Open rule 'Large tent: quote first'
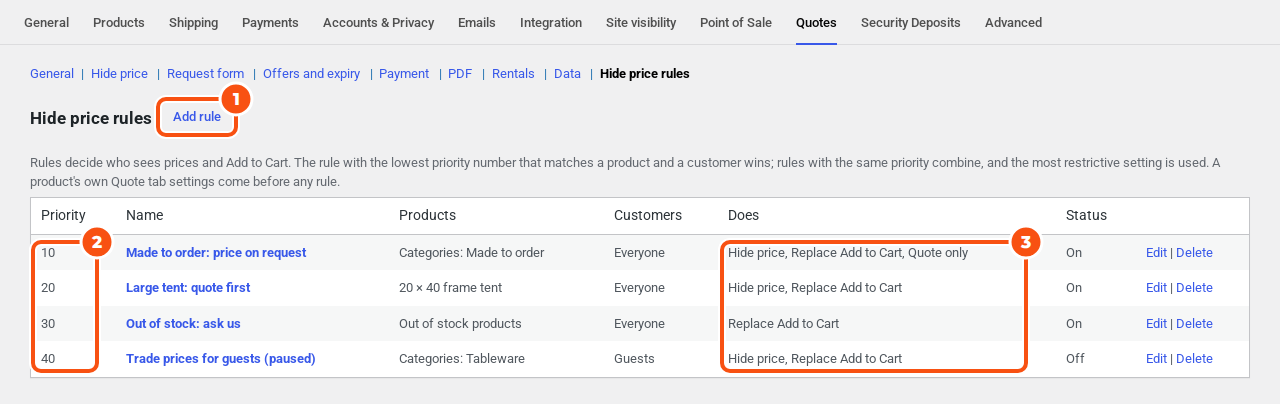Image resolution: width=1280 pixels, height=404 pixels. [188, 288]
